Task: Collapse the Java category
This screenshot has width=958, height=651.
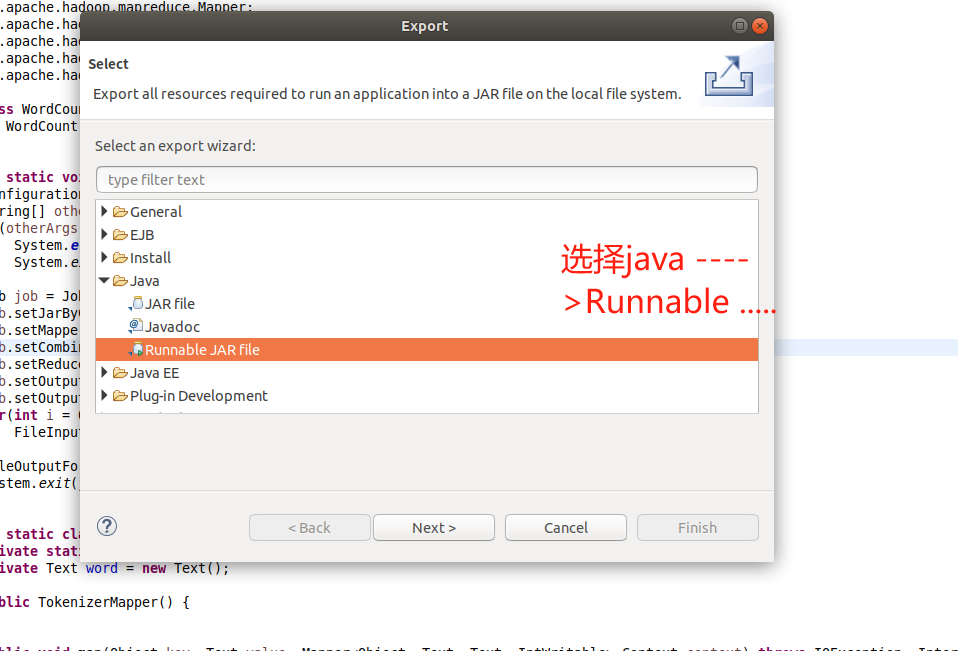Action: point(104,280)
